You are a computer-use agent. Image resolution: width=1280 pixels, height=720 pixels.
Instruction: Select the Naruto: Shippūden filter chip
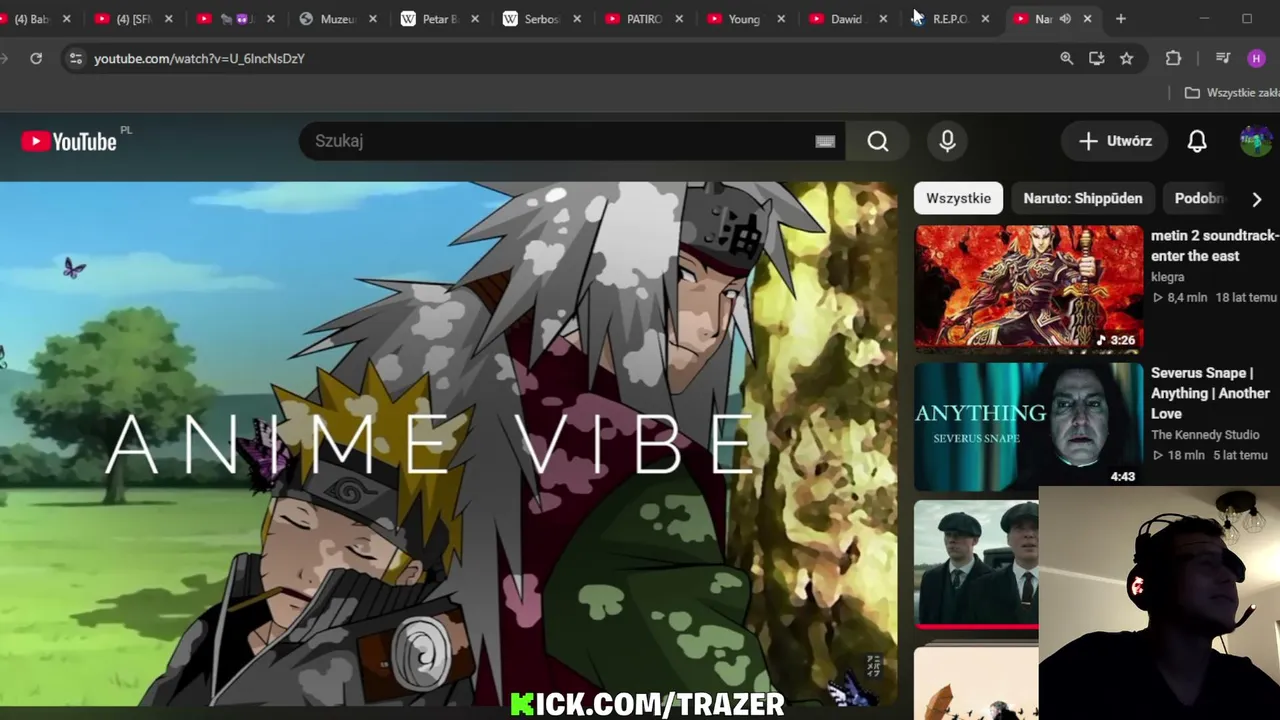(1083, 198)
